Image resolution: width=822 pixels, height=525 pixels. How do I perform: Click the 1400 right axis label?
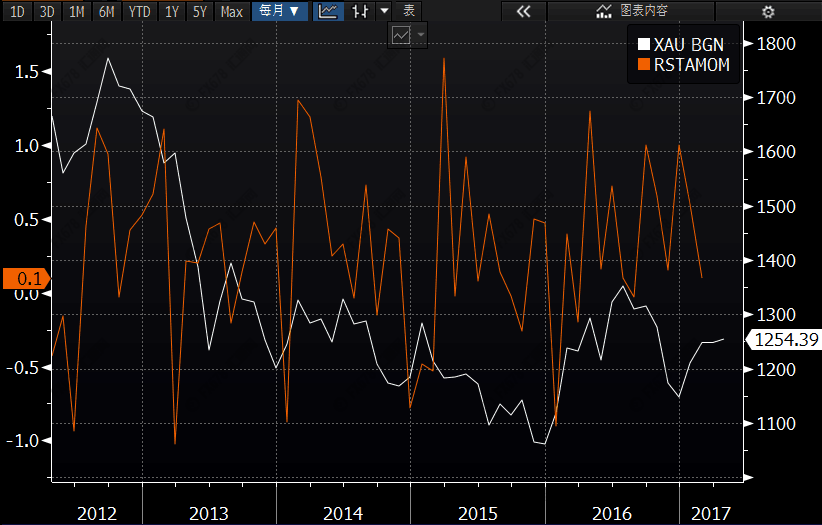[x=776, y=261]
